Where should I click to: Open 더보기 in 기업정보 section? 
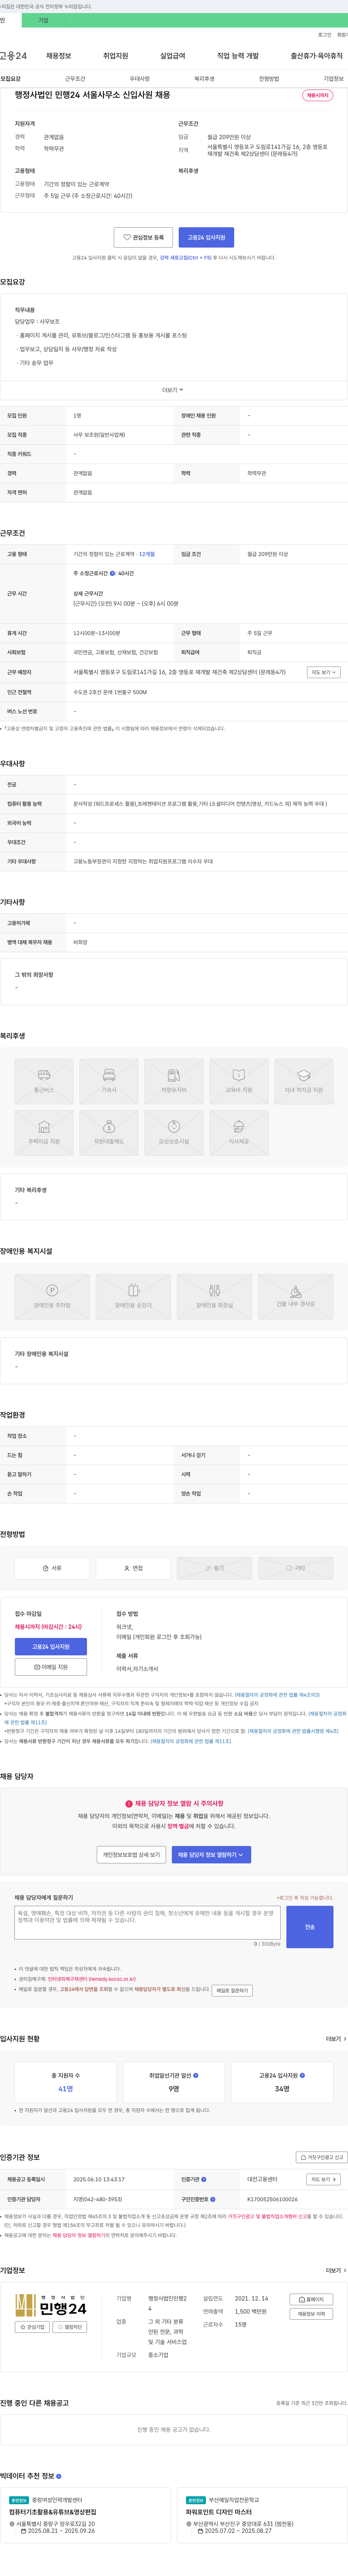pyautogui.click(x=336, y=2270)
